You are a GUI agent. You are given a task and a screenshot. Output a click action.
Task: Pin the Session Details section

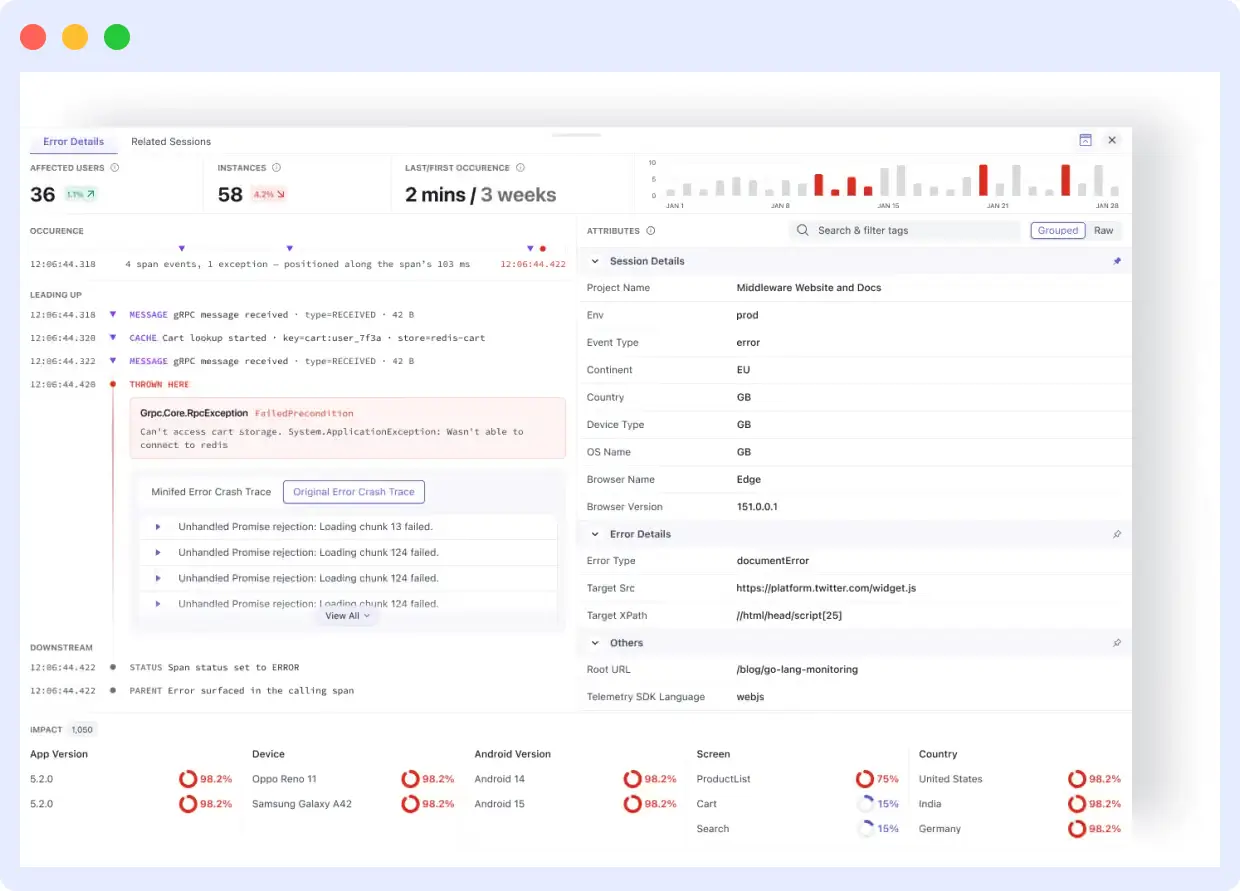[1117, 261]
